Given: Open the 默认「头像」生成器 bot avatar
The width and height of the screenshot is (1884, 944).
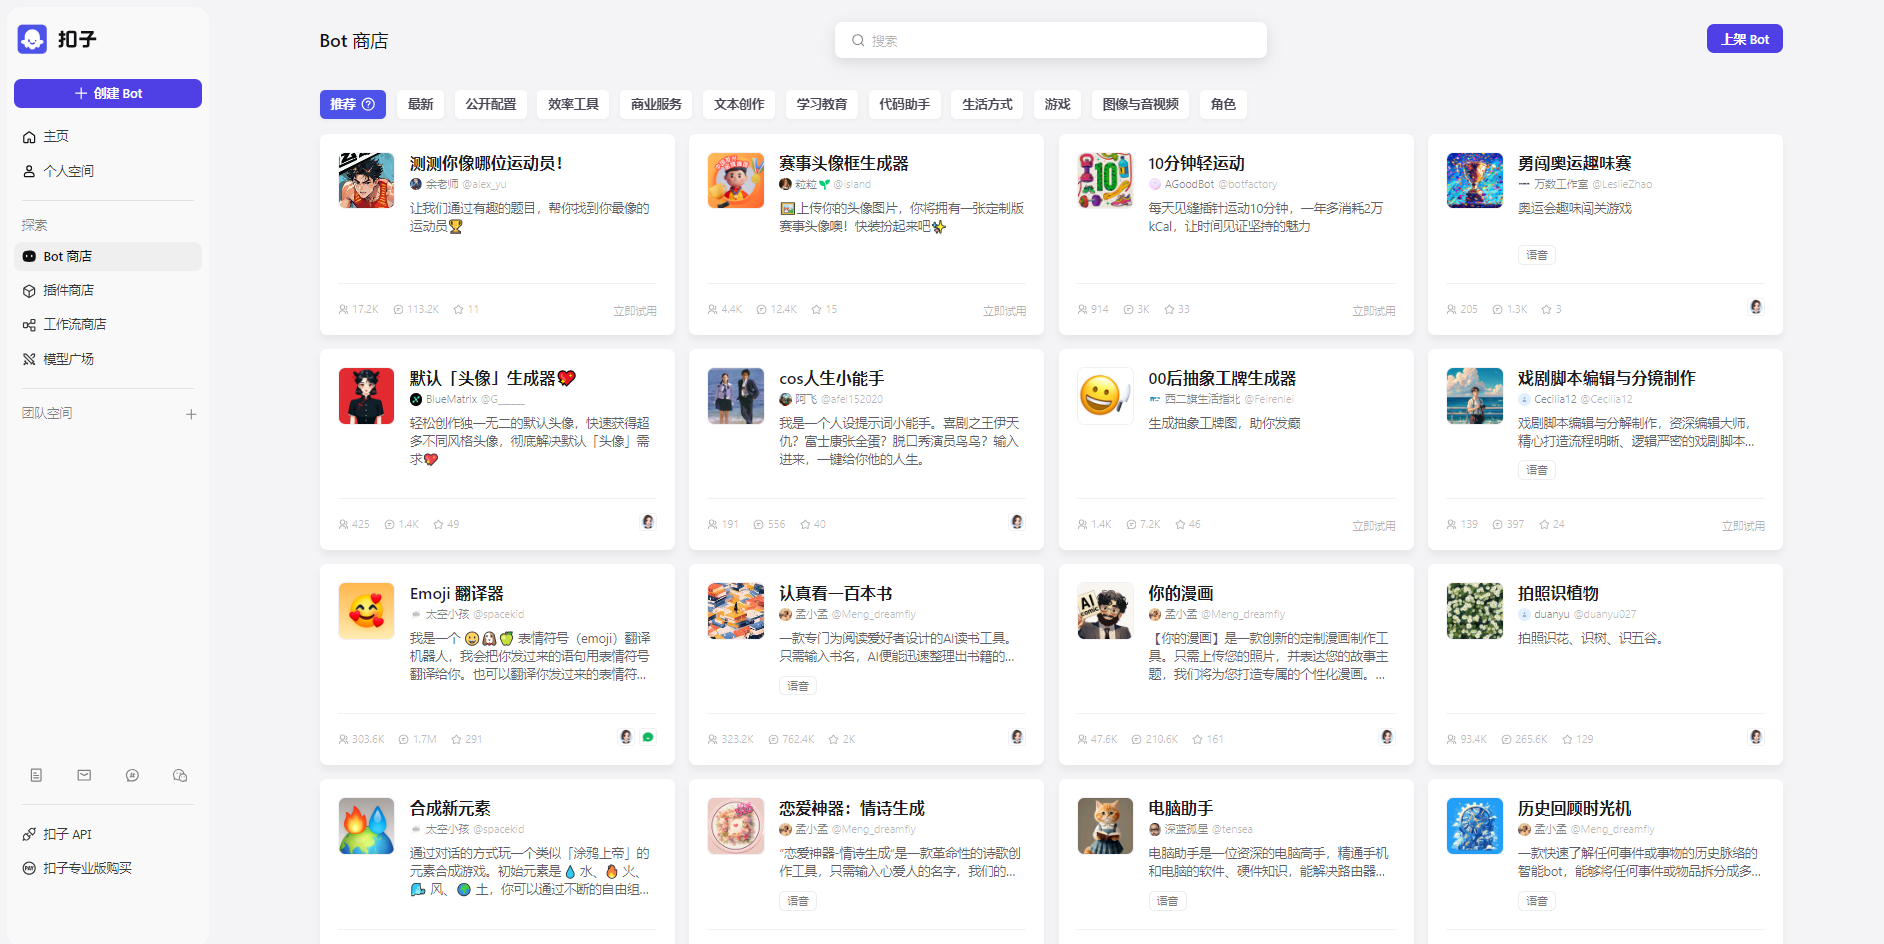Looking at the screenshot, I should [367, 395].
